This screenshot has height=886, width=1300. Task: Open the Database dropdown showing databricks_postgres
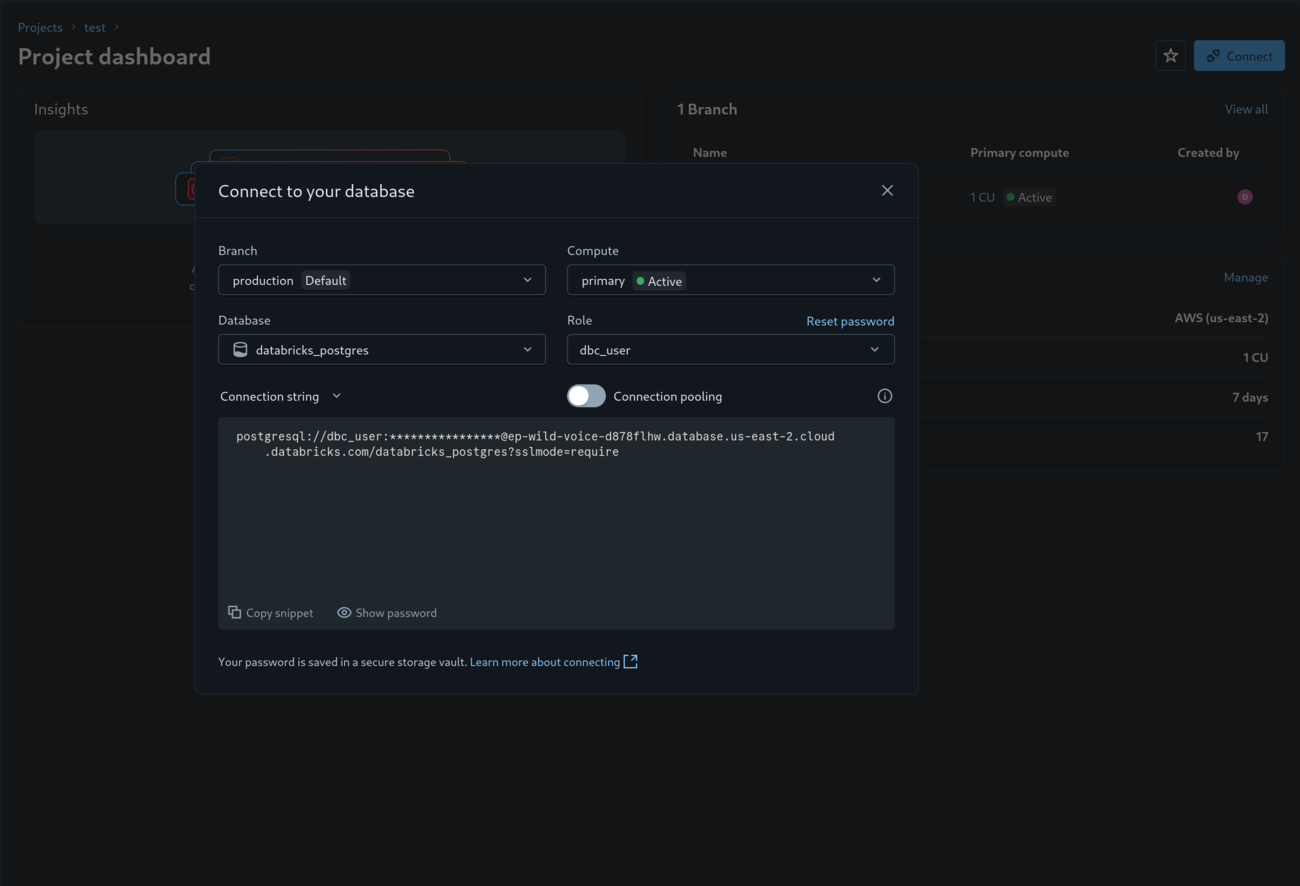(x=382, y=350)
